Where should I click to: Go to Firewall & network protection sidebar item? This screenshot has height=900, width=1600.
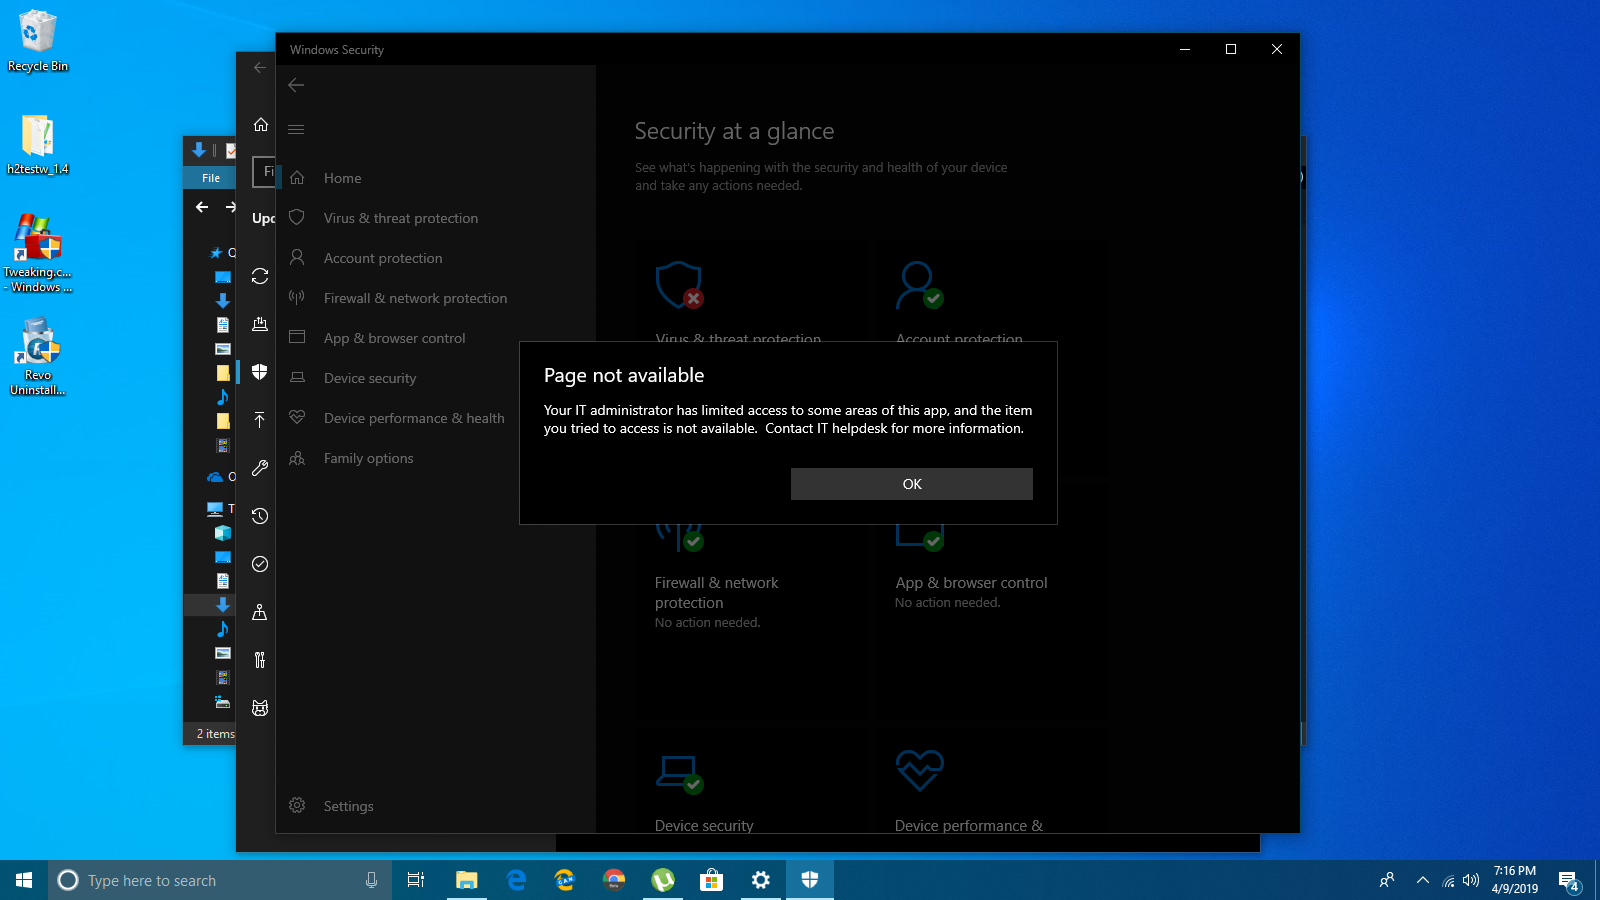coord(436,298)
